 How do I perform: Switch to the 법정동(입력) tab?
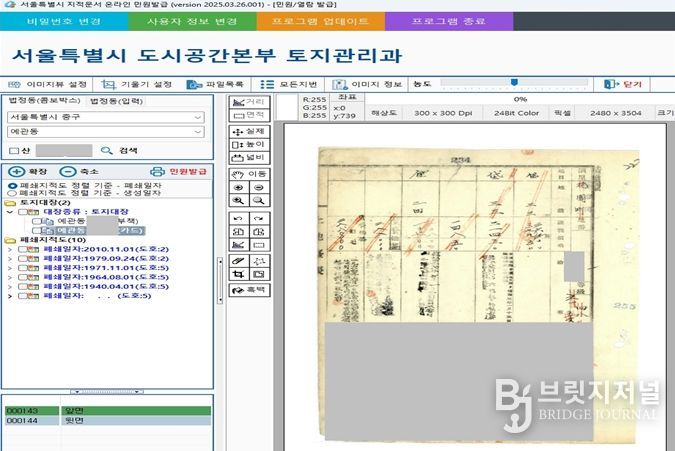116,101
